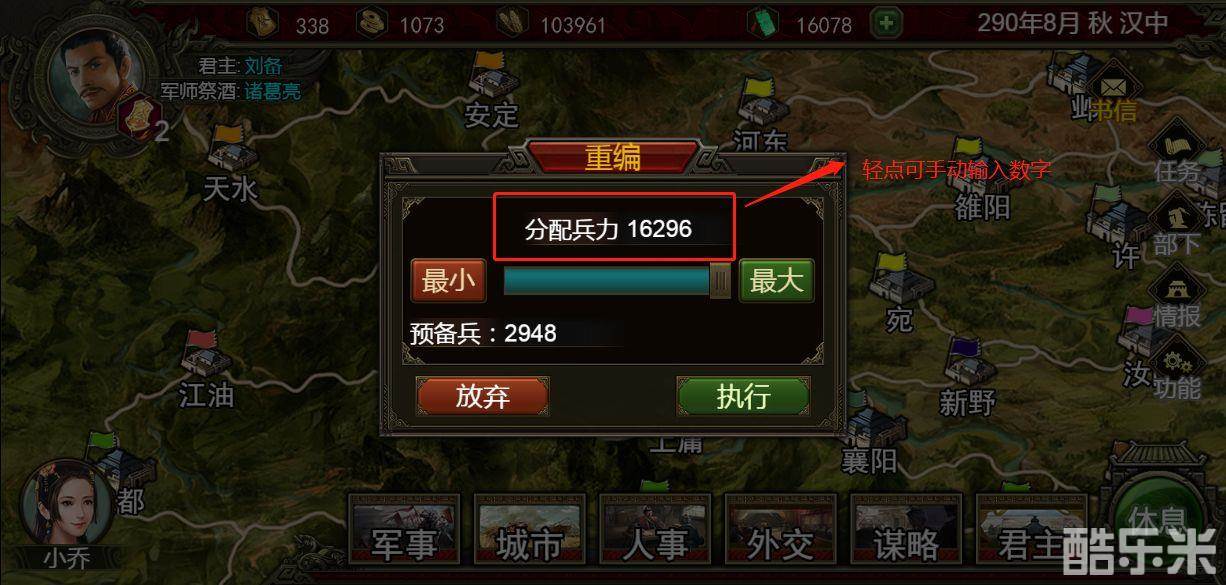This screenshot has width=1226, height=585.
Task: Click 执行 to confirm reorganization
Action: click(x=743, y=397)
